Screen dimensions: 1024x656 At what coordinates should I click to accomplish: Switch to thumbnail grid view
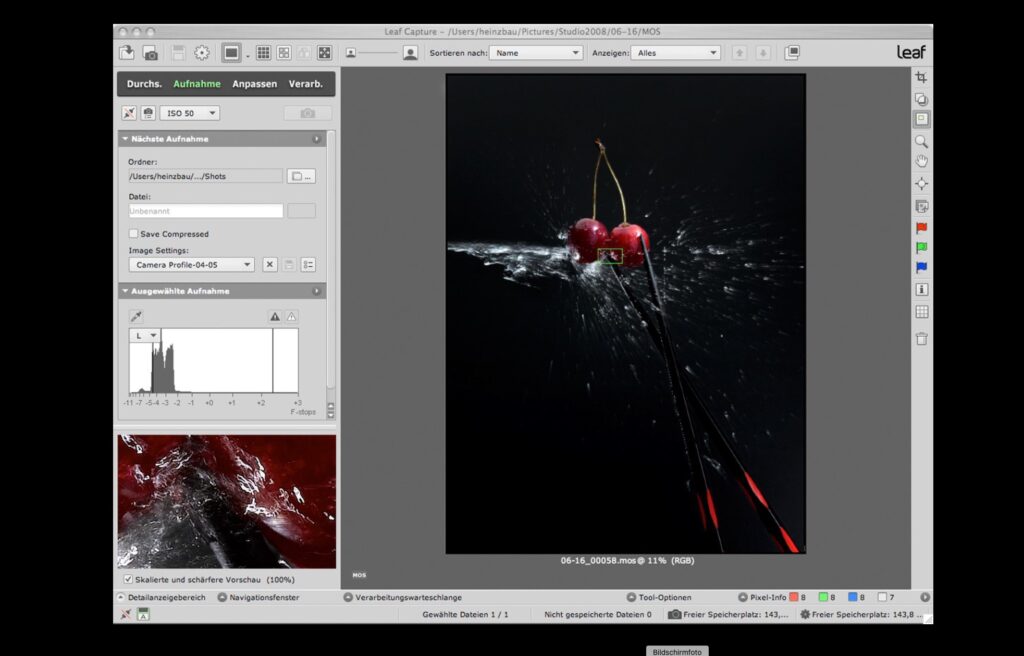[263, 53]
